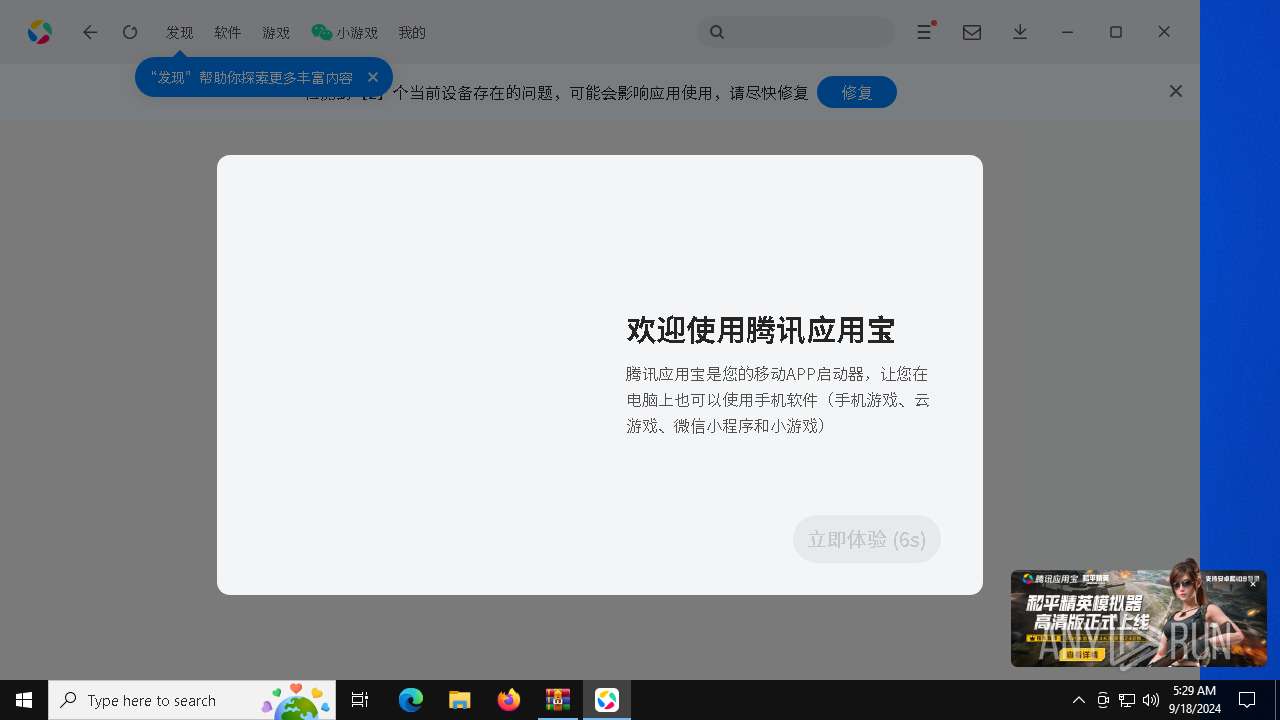The width and height of the screenshot is (1280, 720).
Task: Click the 修复 repair button
Action: pos(857,92)
